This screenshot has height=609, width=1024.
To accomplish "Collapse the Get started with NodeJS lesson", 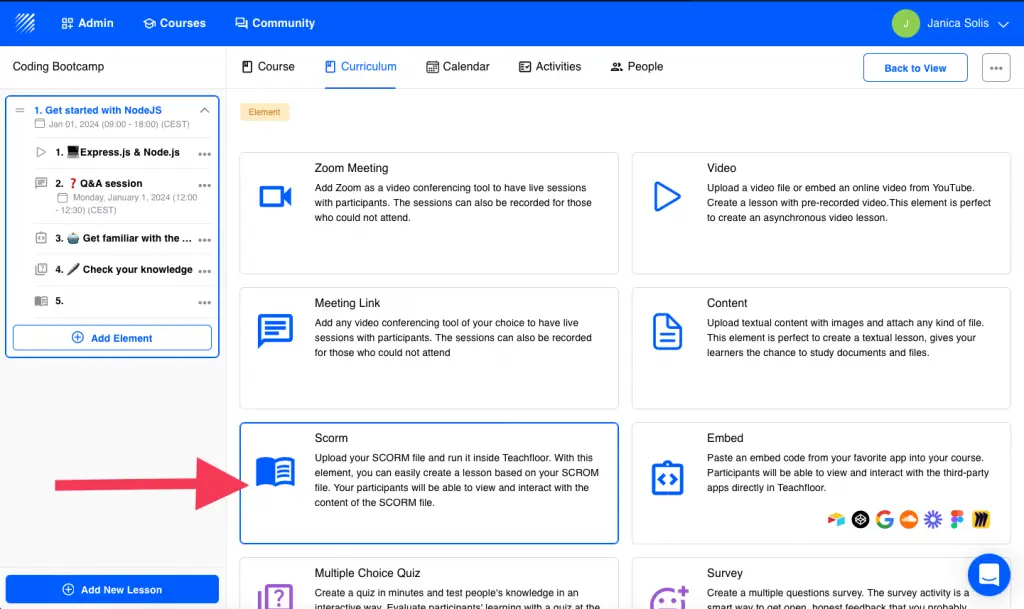I will pyautogui.click(x=205, y=110).
